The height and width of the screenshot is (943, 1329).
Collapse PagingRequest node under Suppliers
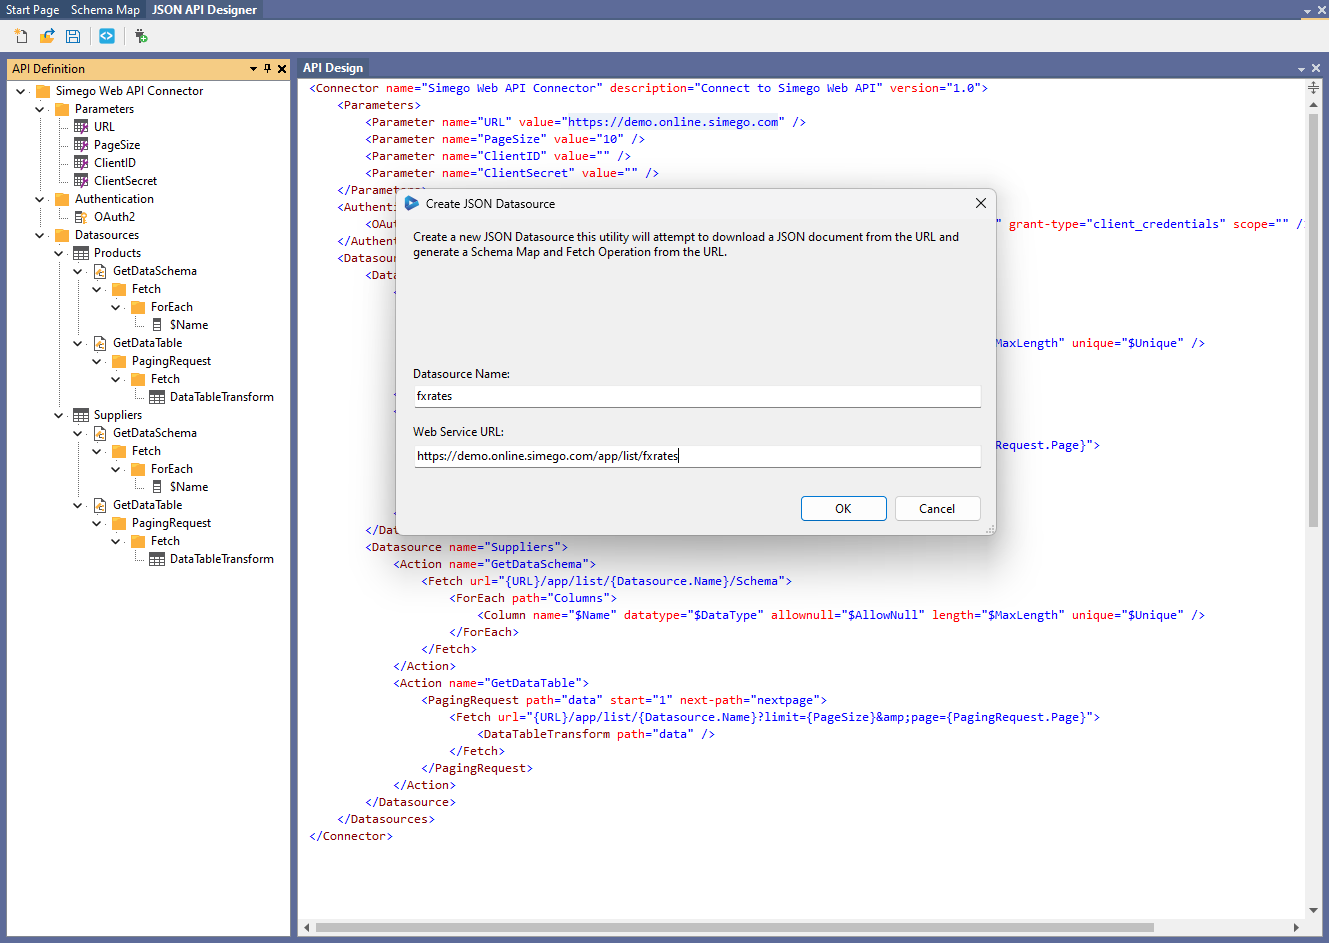(96, 523)
